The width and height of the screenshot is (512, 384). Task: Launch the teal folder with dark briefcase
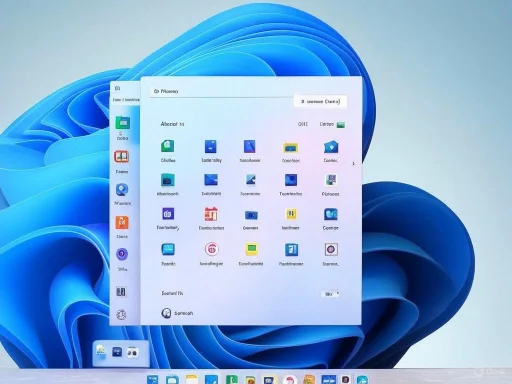(x=168, y=180)
